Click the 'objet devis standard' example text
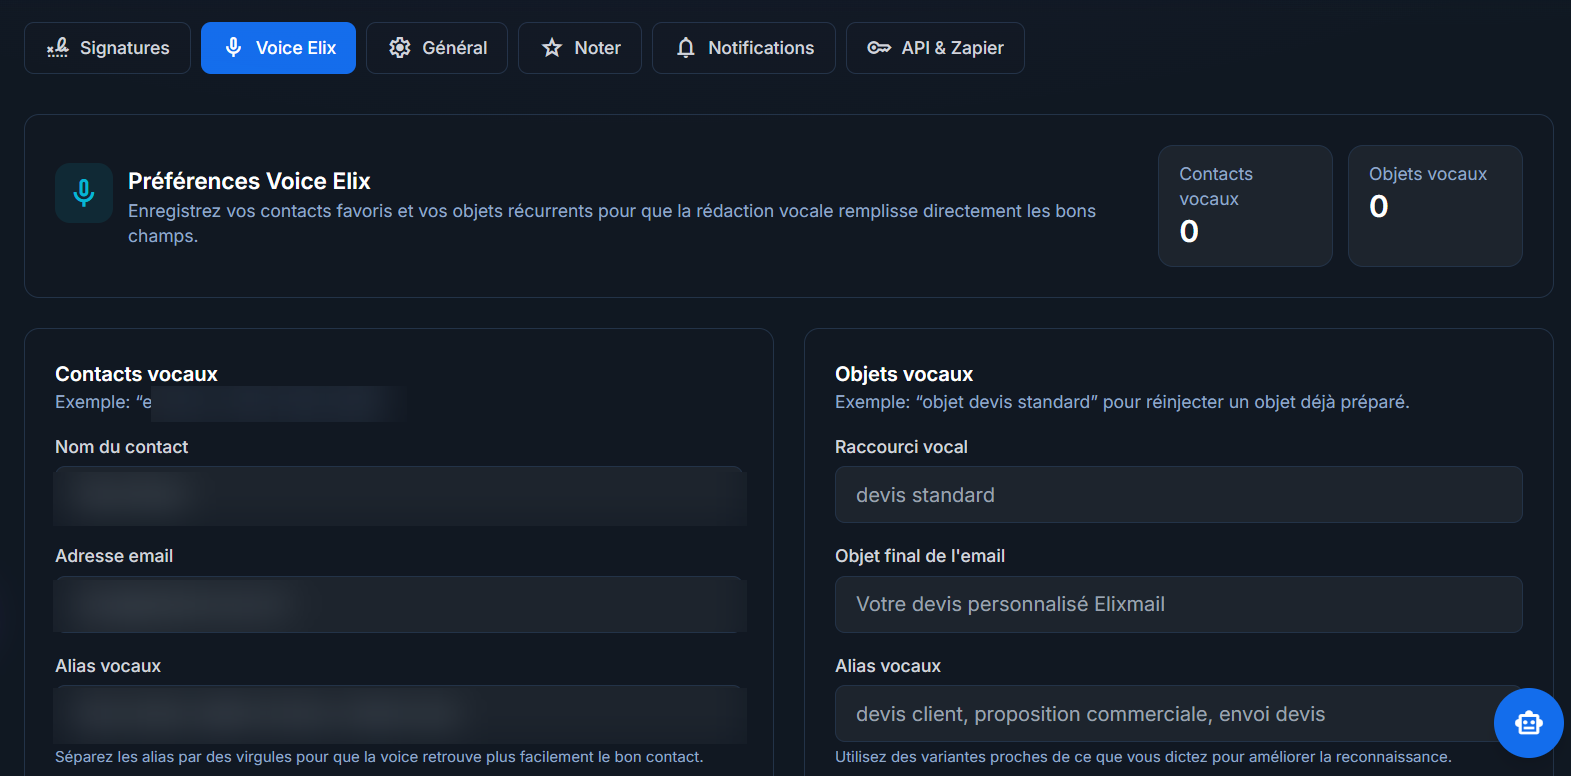 [1122, 402]
